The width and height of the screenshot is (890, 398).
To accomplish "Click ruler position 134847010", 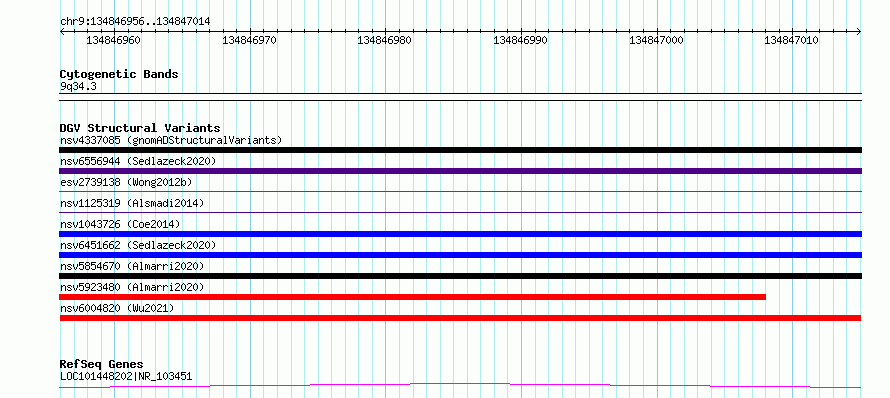I will 792,40.
